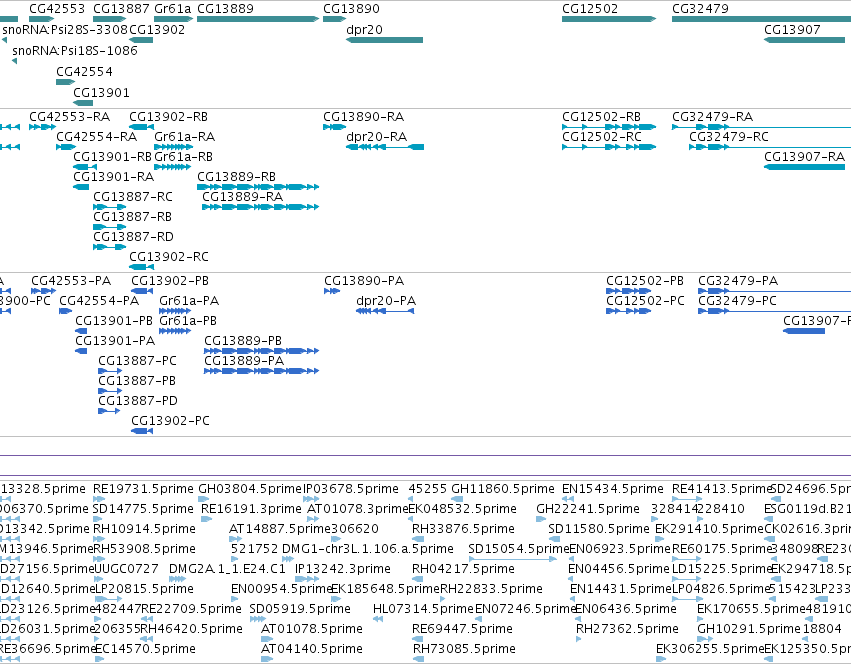Click transcript CG13887-RC
851x664 pixels.
pos(110,207)
